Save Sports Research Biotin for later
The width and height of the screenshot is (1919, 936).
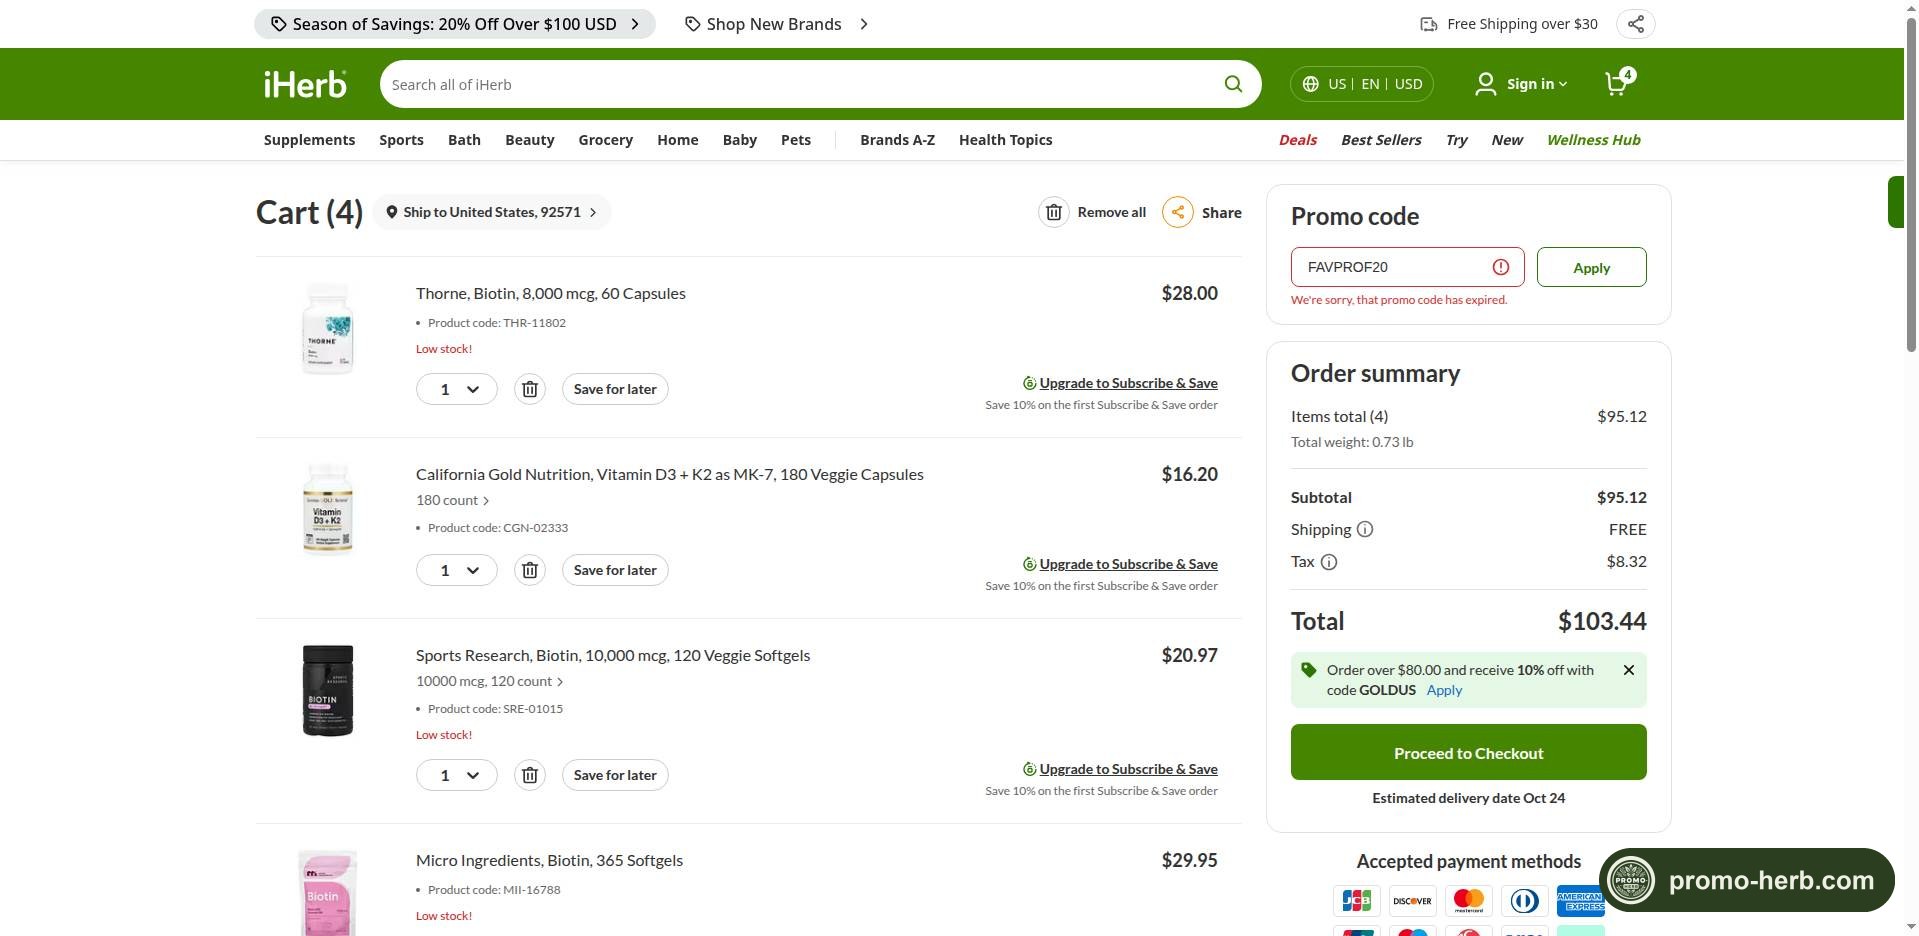[x=615, y=775]
